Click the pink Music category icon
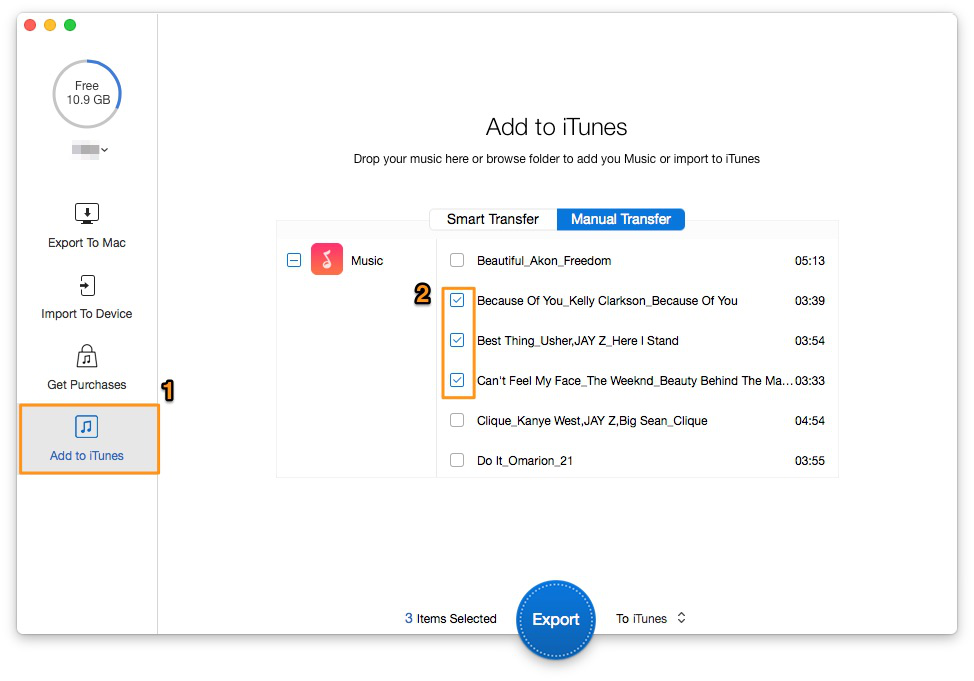The image size is (974, 681). (x=327, y=259)
